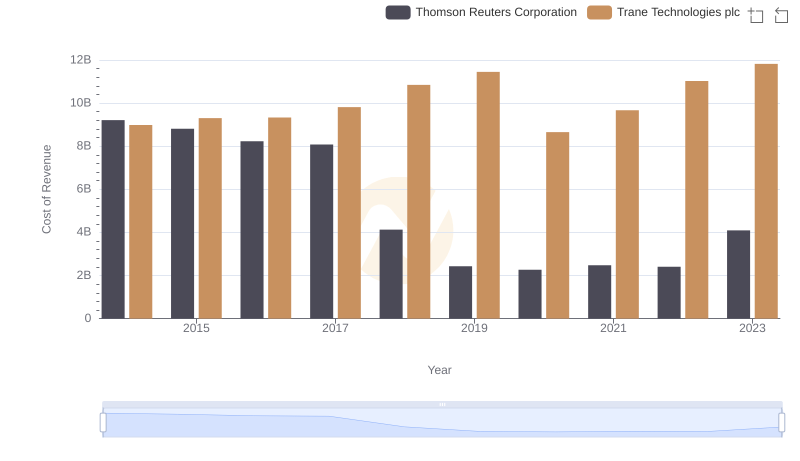Image resolution: width=800 pixels, height=461 pixels.
Task: Click Trane Technologies bar for 2014
Action: coord(141,222)
